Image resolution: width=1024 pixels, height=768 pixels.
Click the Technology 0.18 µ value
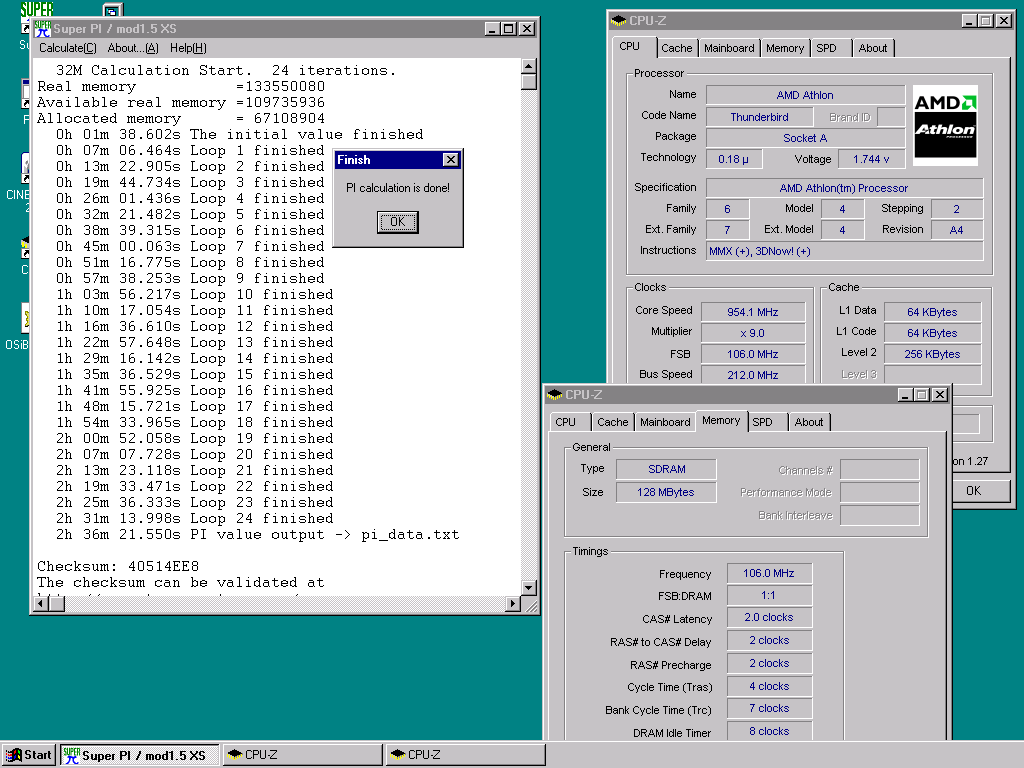coord(733,159)
